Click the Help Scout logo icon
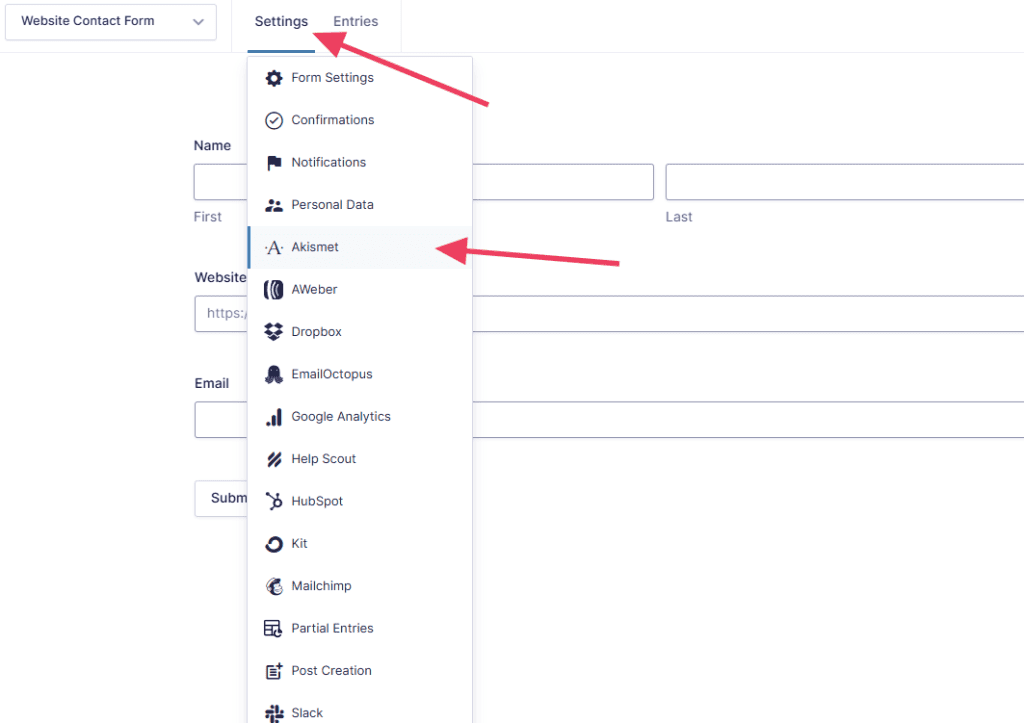 click(274, 459)
